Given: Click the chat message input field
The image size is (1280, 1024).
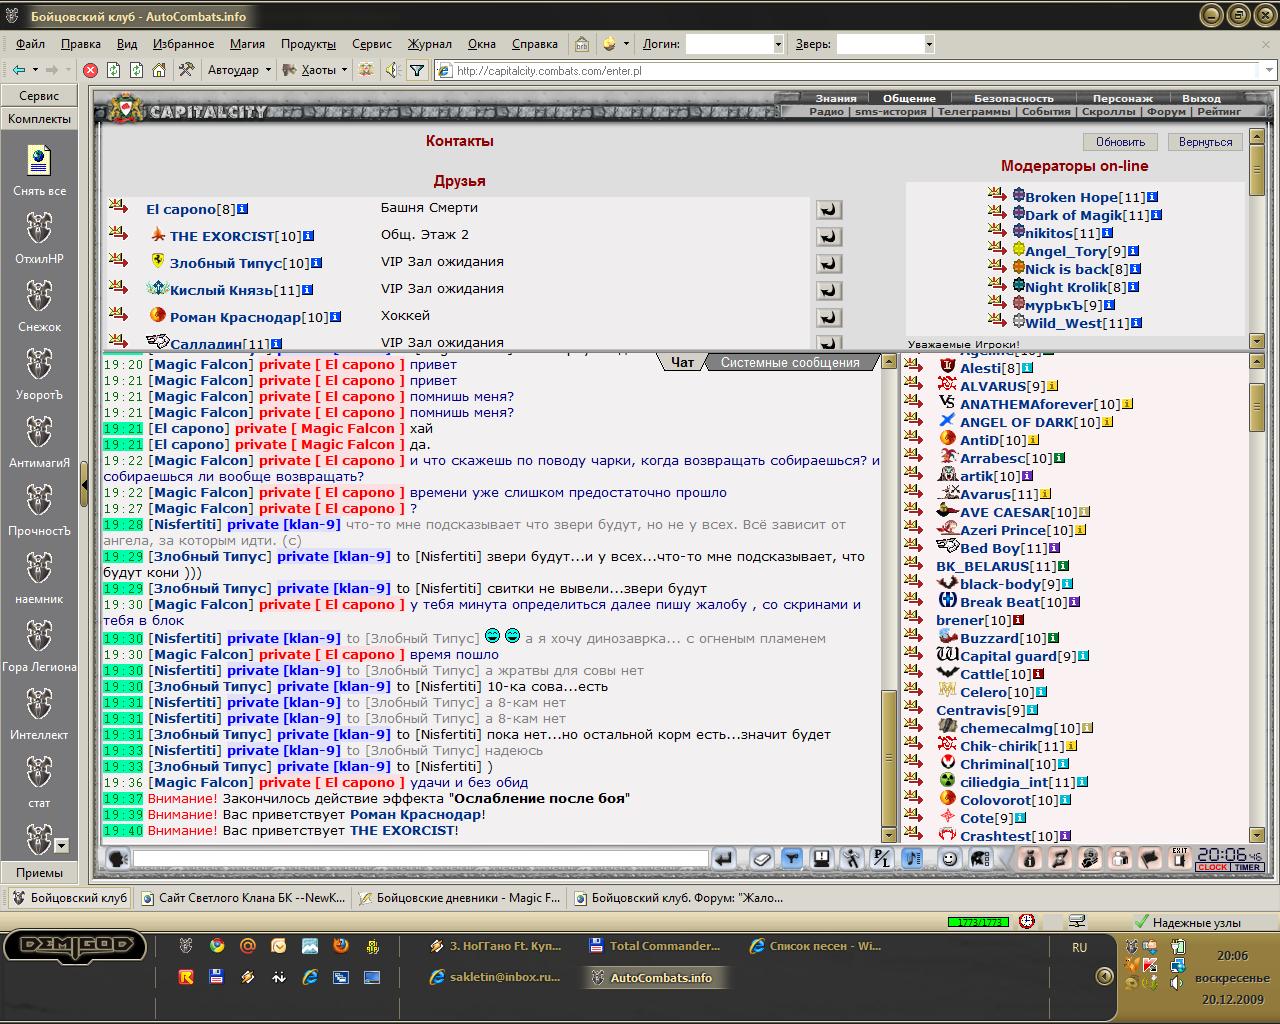Looking at the screenshot, I should (420, 858).
